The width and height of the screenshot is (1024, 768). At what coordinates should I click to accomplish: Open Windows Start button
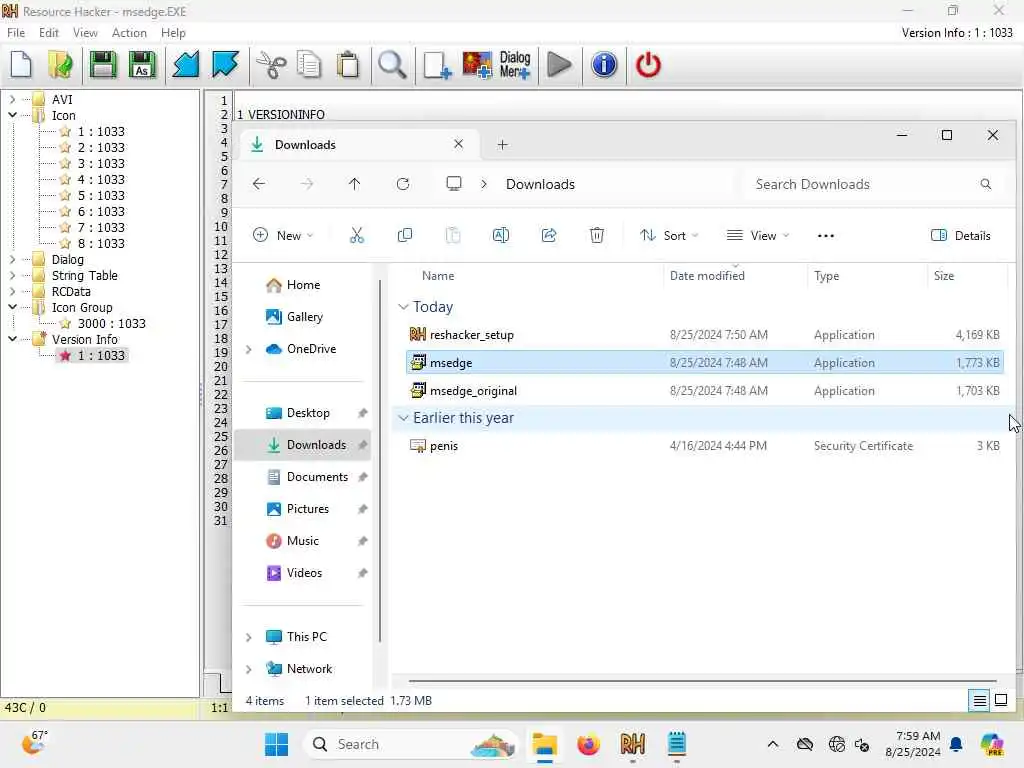pyautogui.click(x=276, y=744)
